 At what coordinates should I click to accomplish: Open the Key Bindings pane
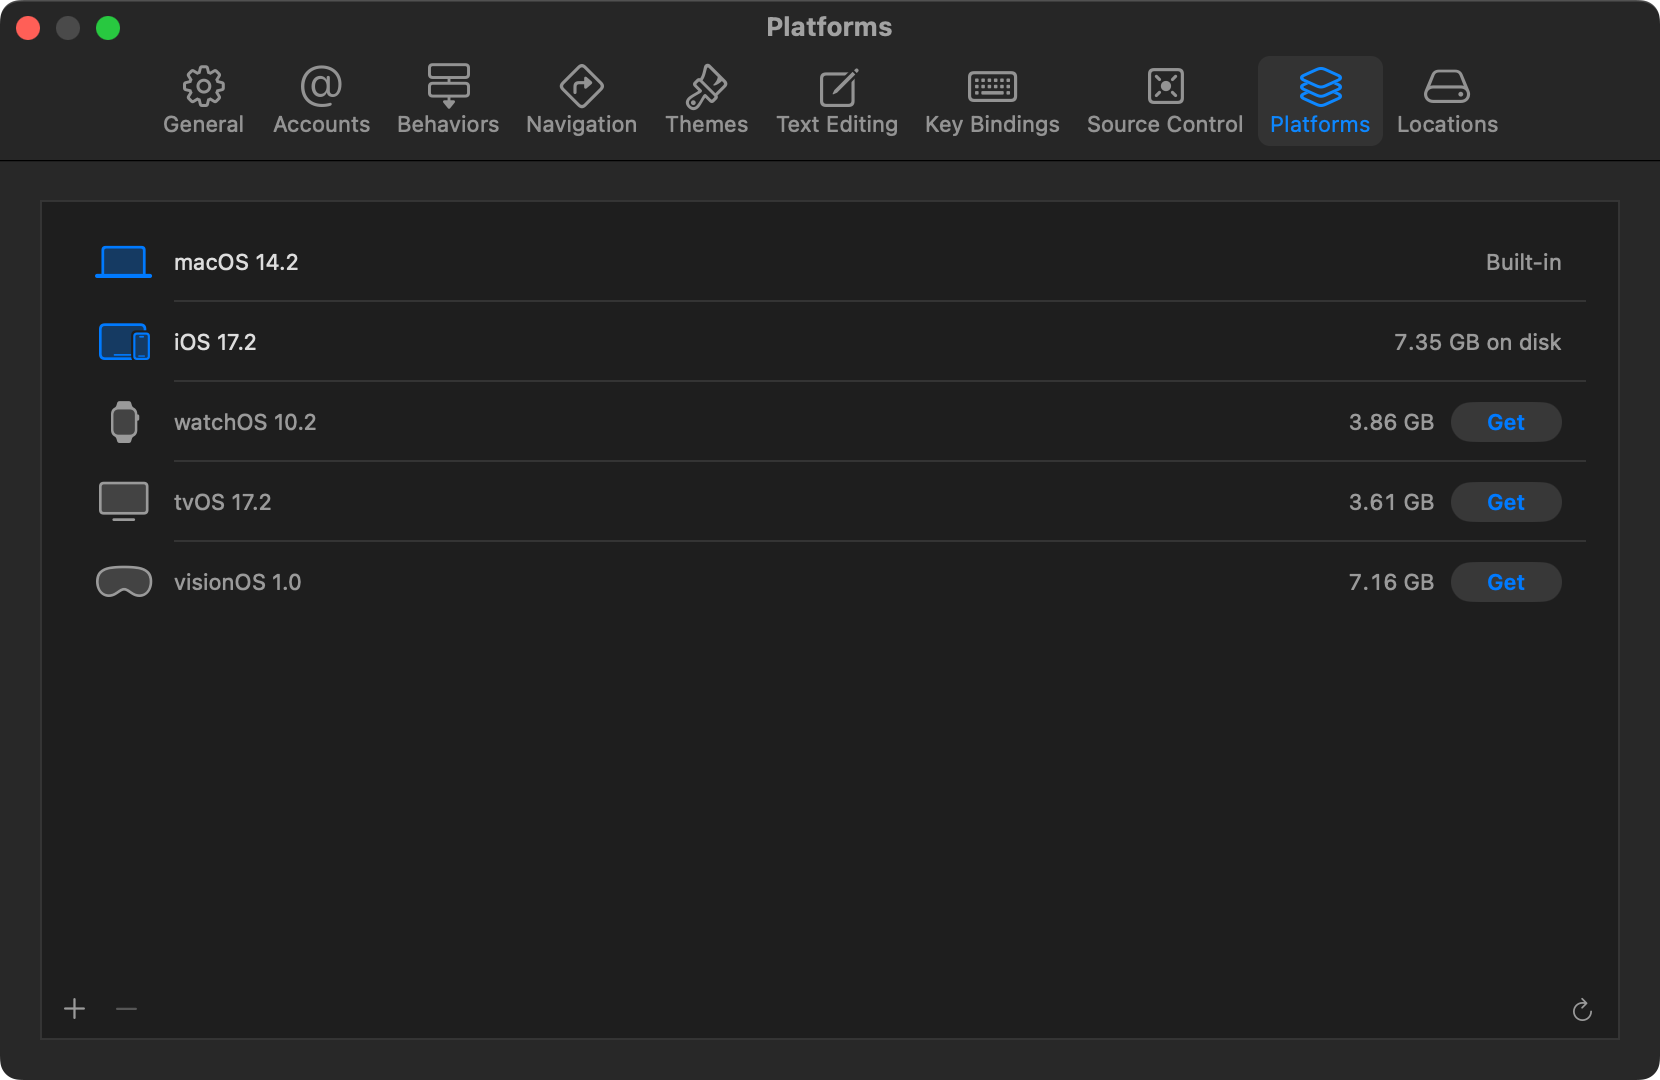(992, 98)
